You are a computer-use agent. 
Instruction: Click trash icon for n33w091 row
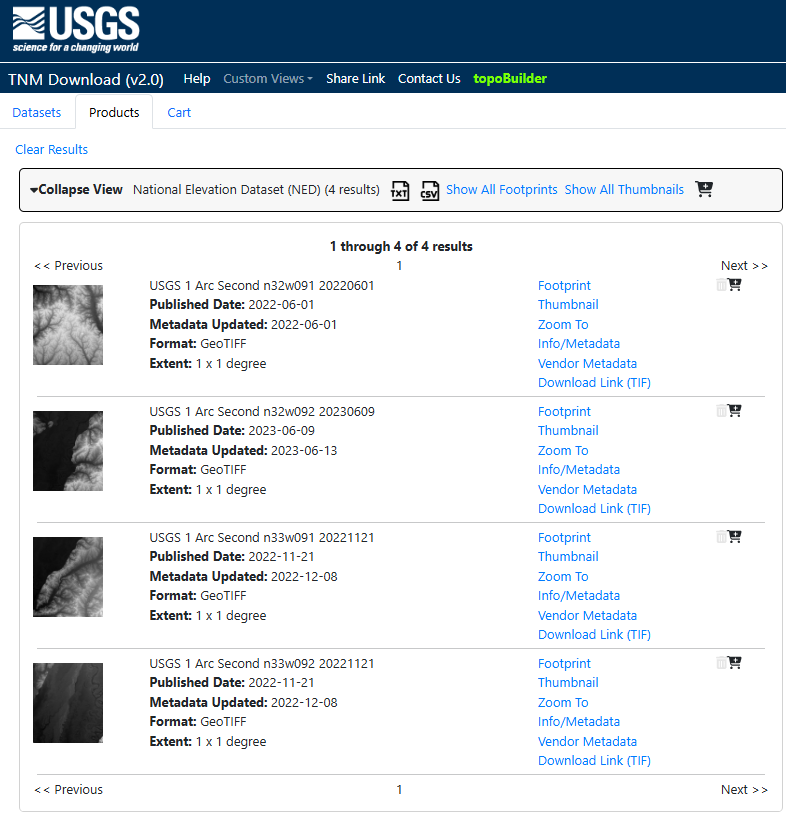(721, 537)
